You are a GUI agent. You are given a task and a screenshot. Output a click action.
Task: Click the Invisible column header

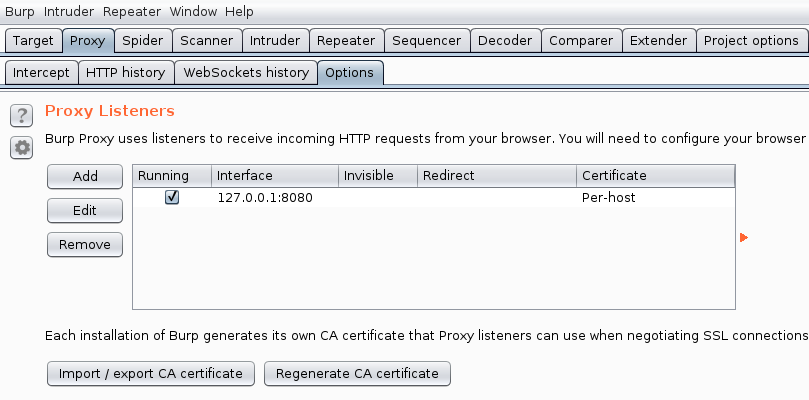[378, 176]
